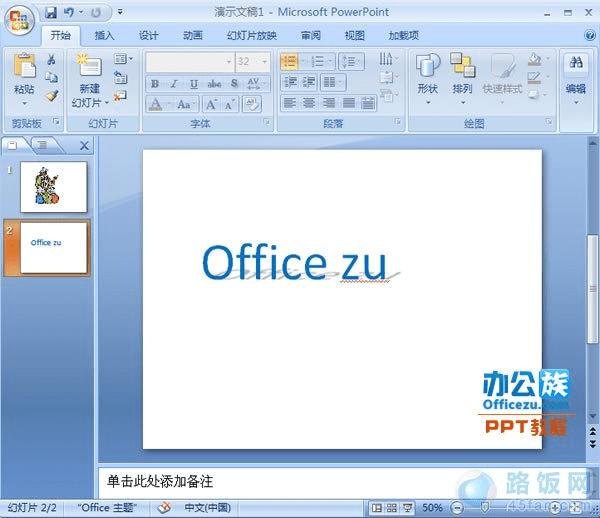Close the slide thumbnail pane
The width and height of the screenshot is (600, 518).
coord(84,145)
